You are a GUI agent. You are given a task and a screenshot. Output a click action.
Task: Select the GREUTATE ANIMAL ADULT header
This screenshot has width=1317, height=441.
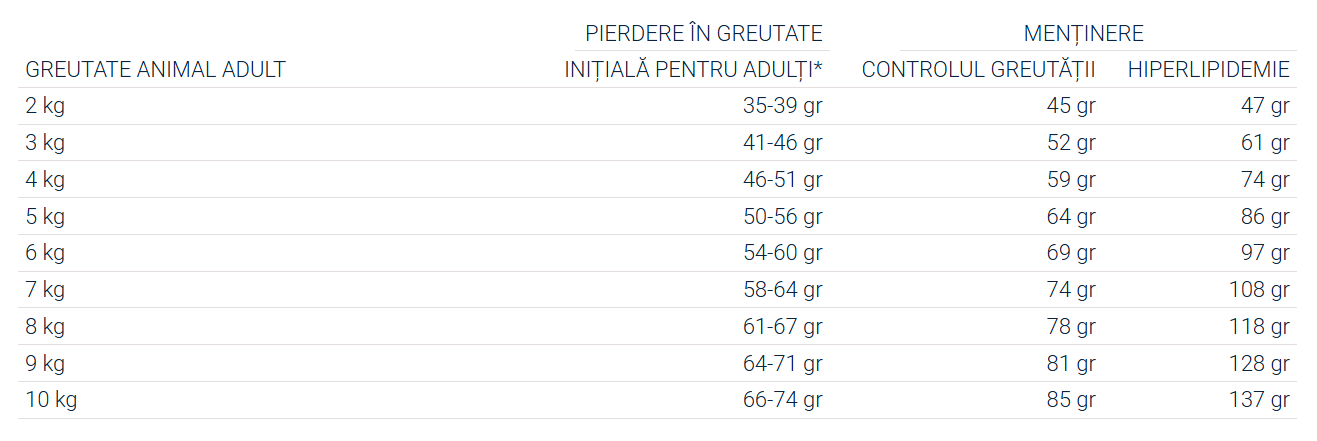pos(156,70)
